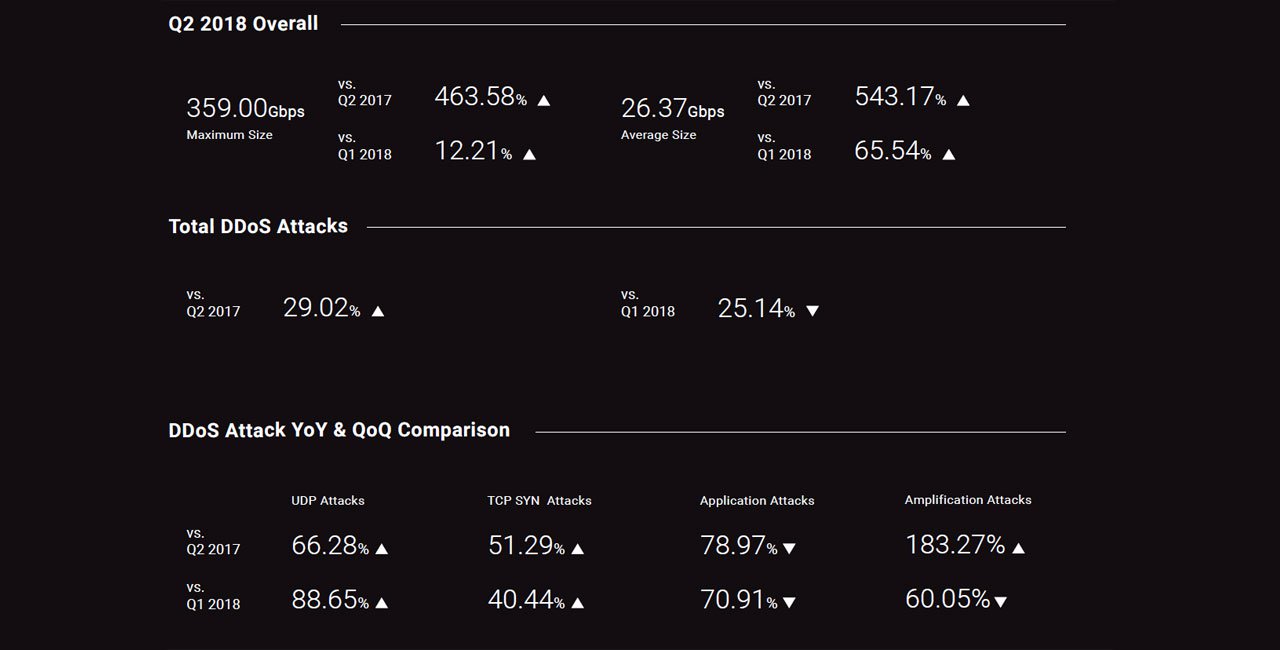Select the Application Attacks column label
Viewport: 1280px width, 650px height.
(757, 500)
